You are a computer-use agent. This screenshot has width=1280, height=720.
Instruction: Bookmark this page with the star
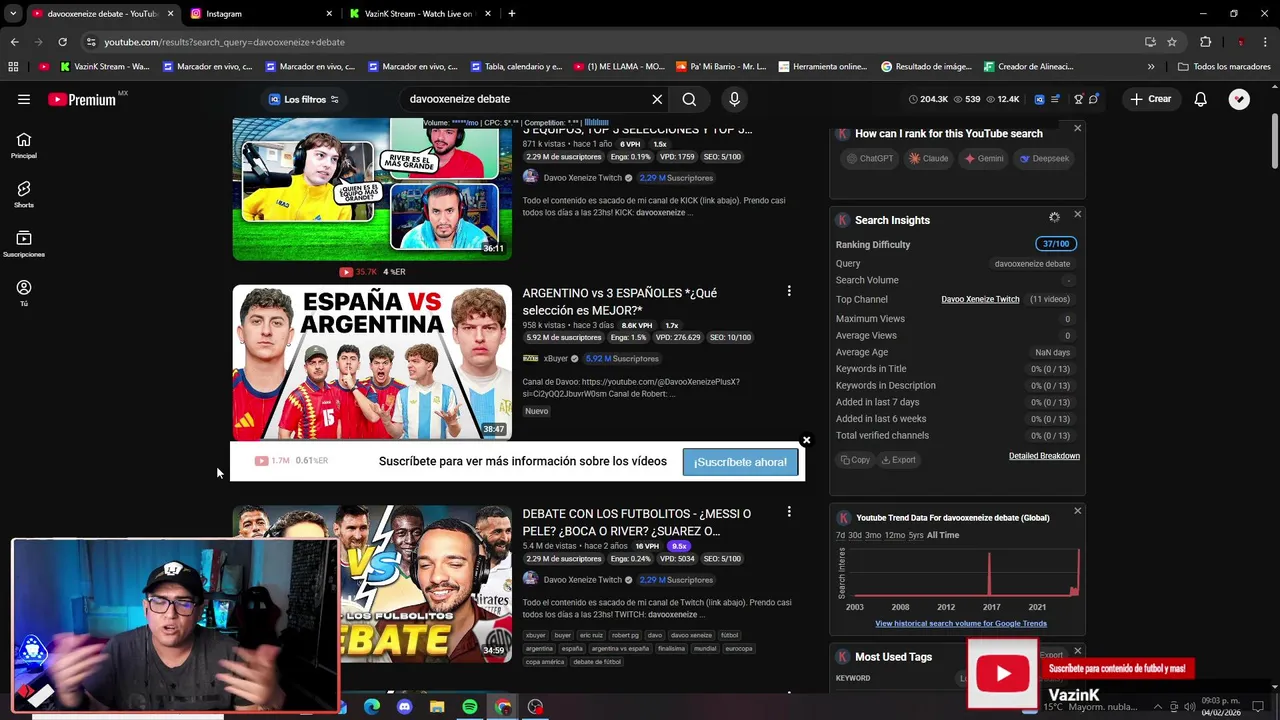pos(1172,42)
